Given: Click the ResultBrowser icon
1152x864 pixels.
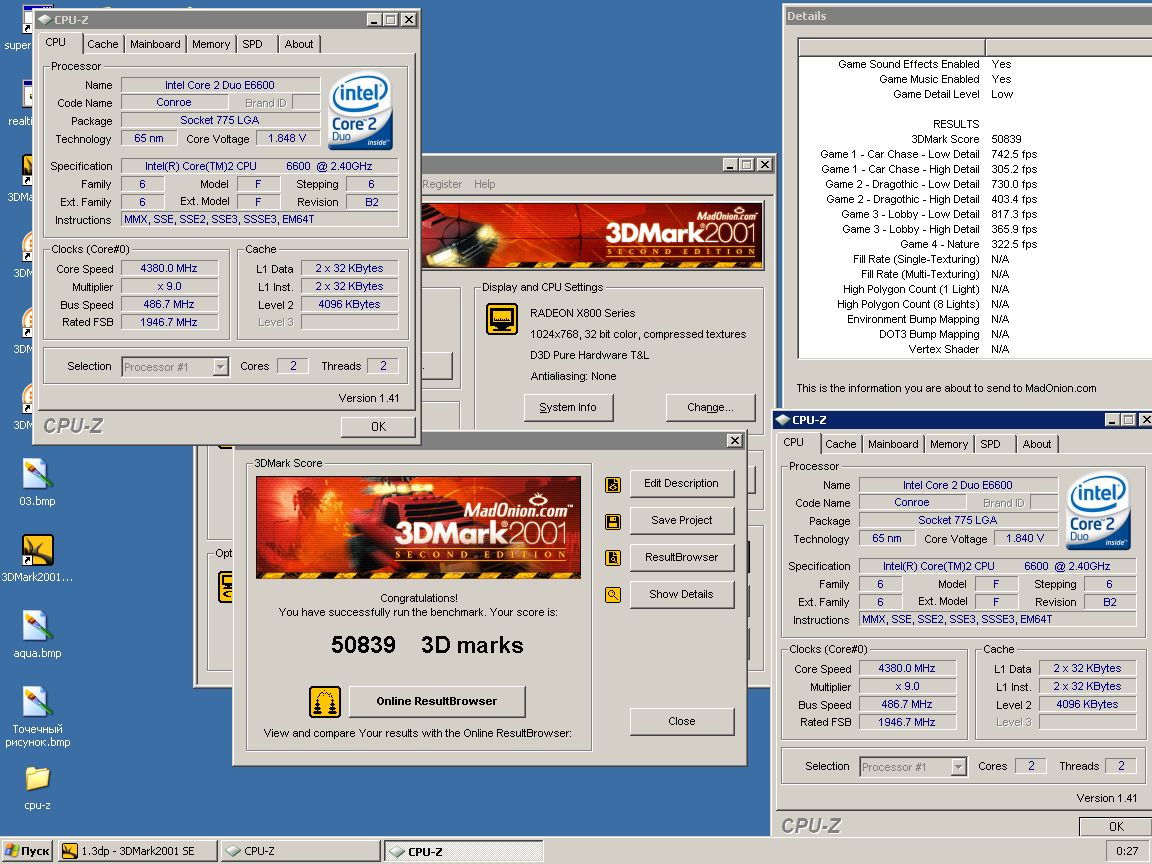Looking at the screenshot, I should coord(613,558).
